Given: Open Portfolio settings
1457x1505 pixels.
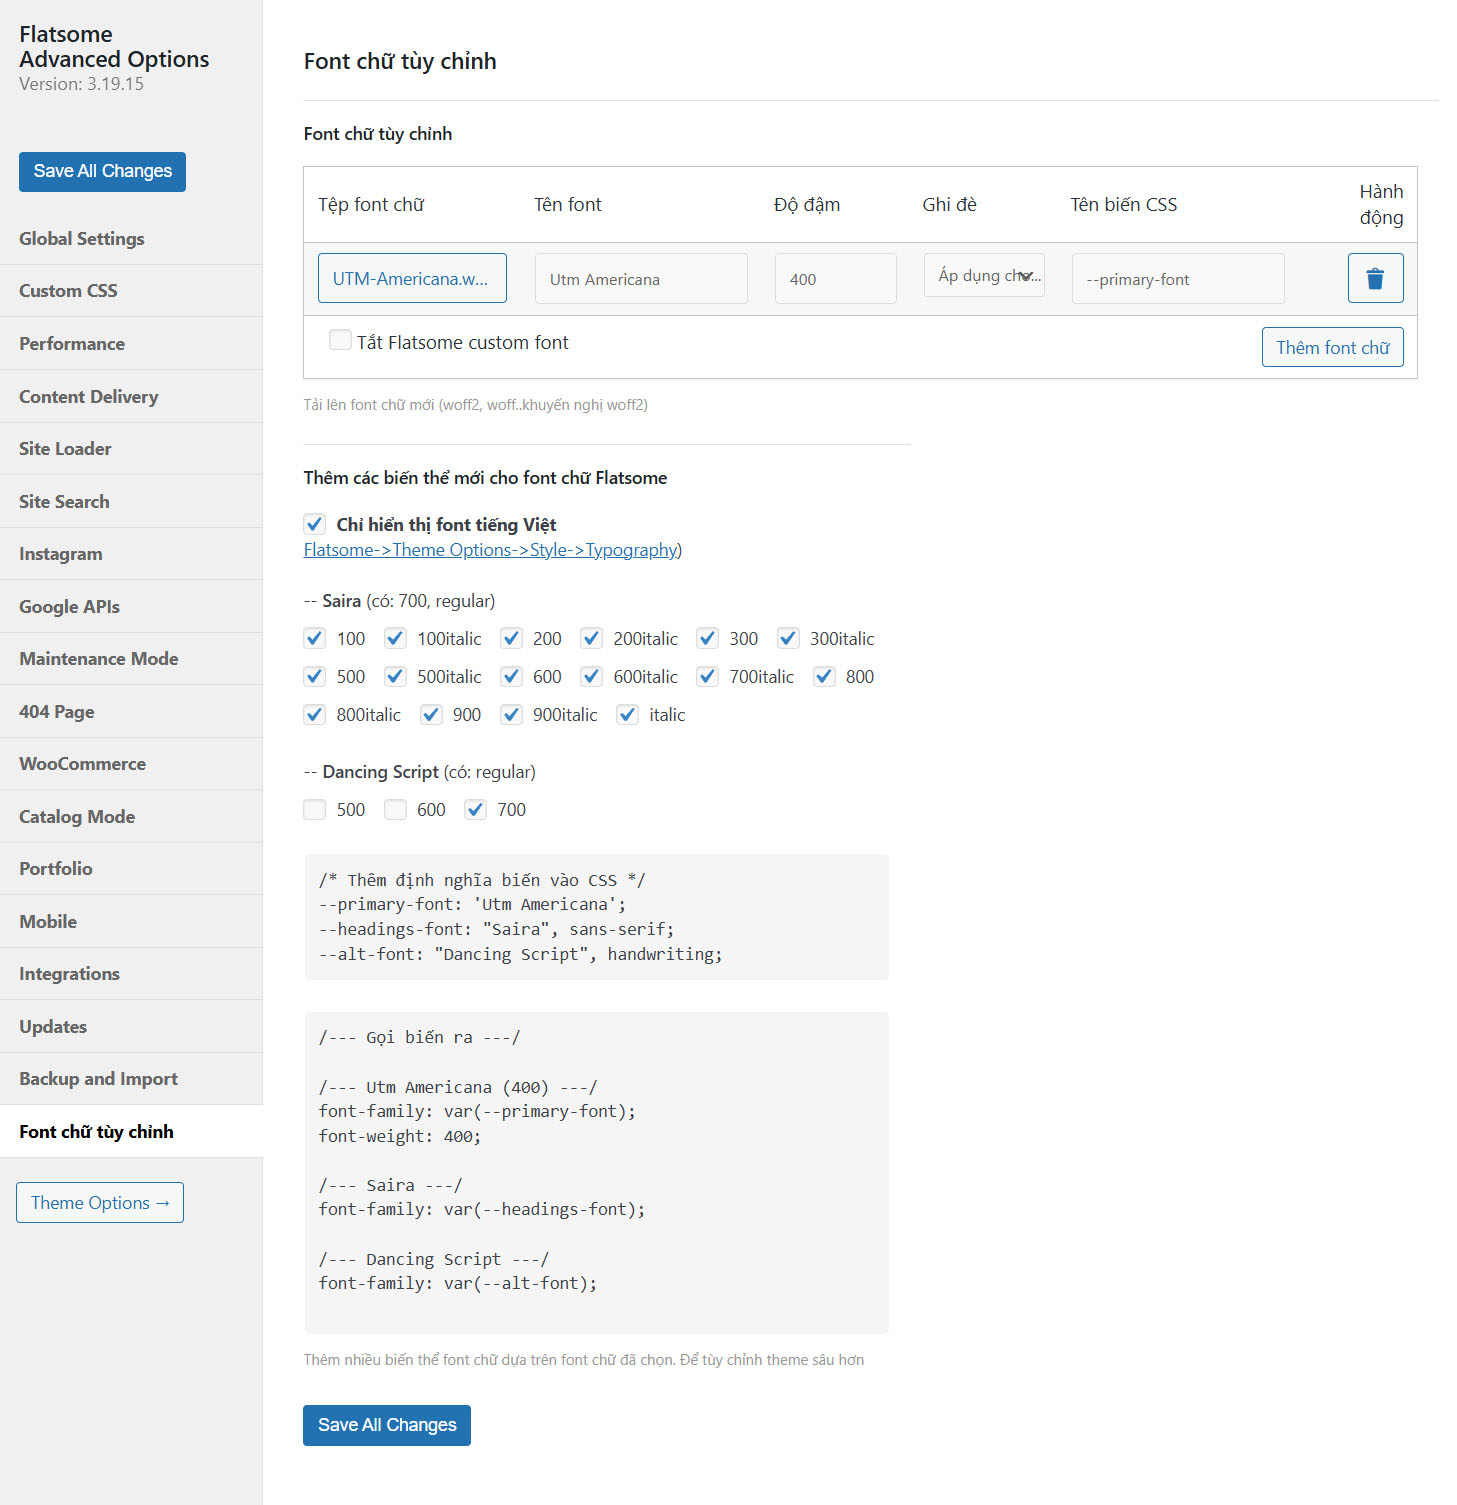Looking at the screenshot, I should click(x=131, y=868).
